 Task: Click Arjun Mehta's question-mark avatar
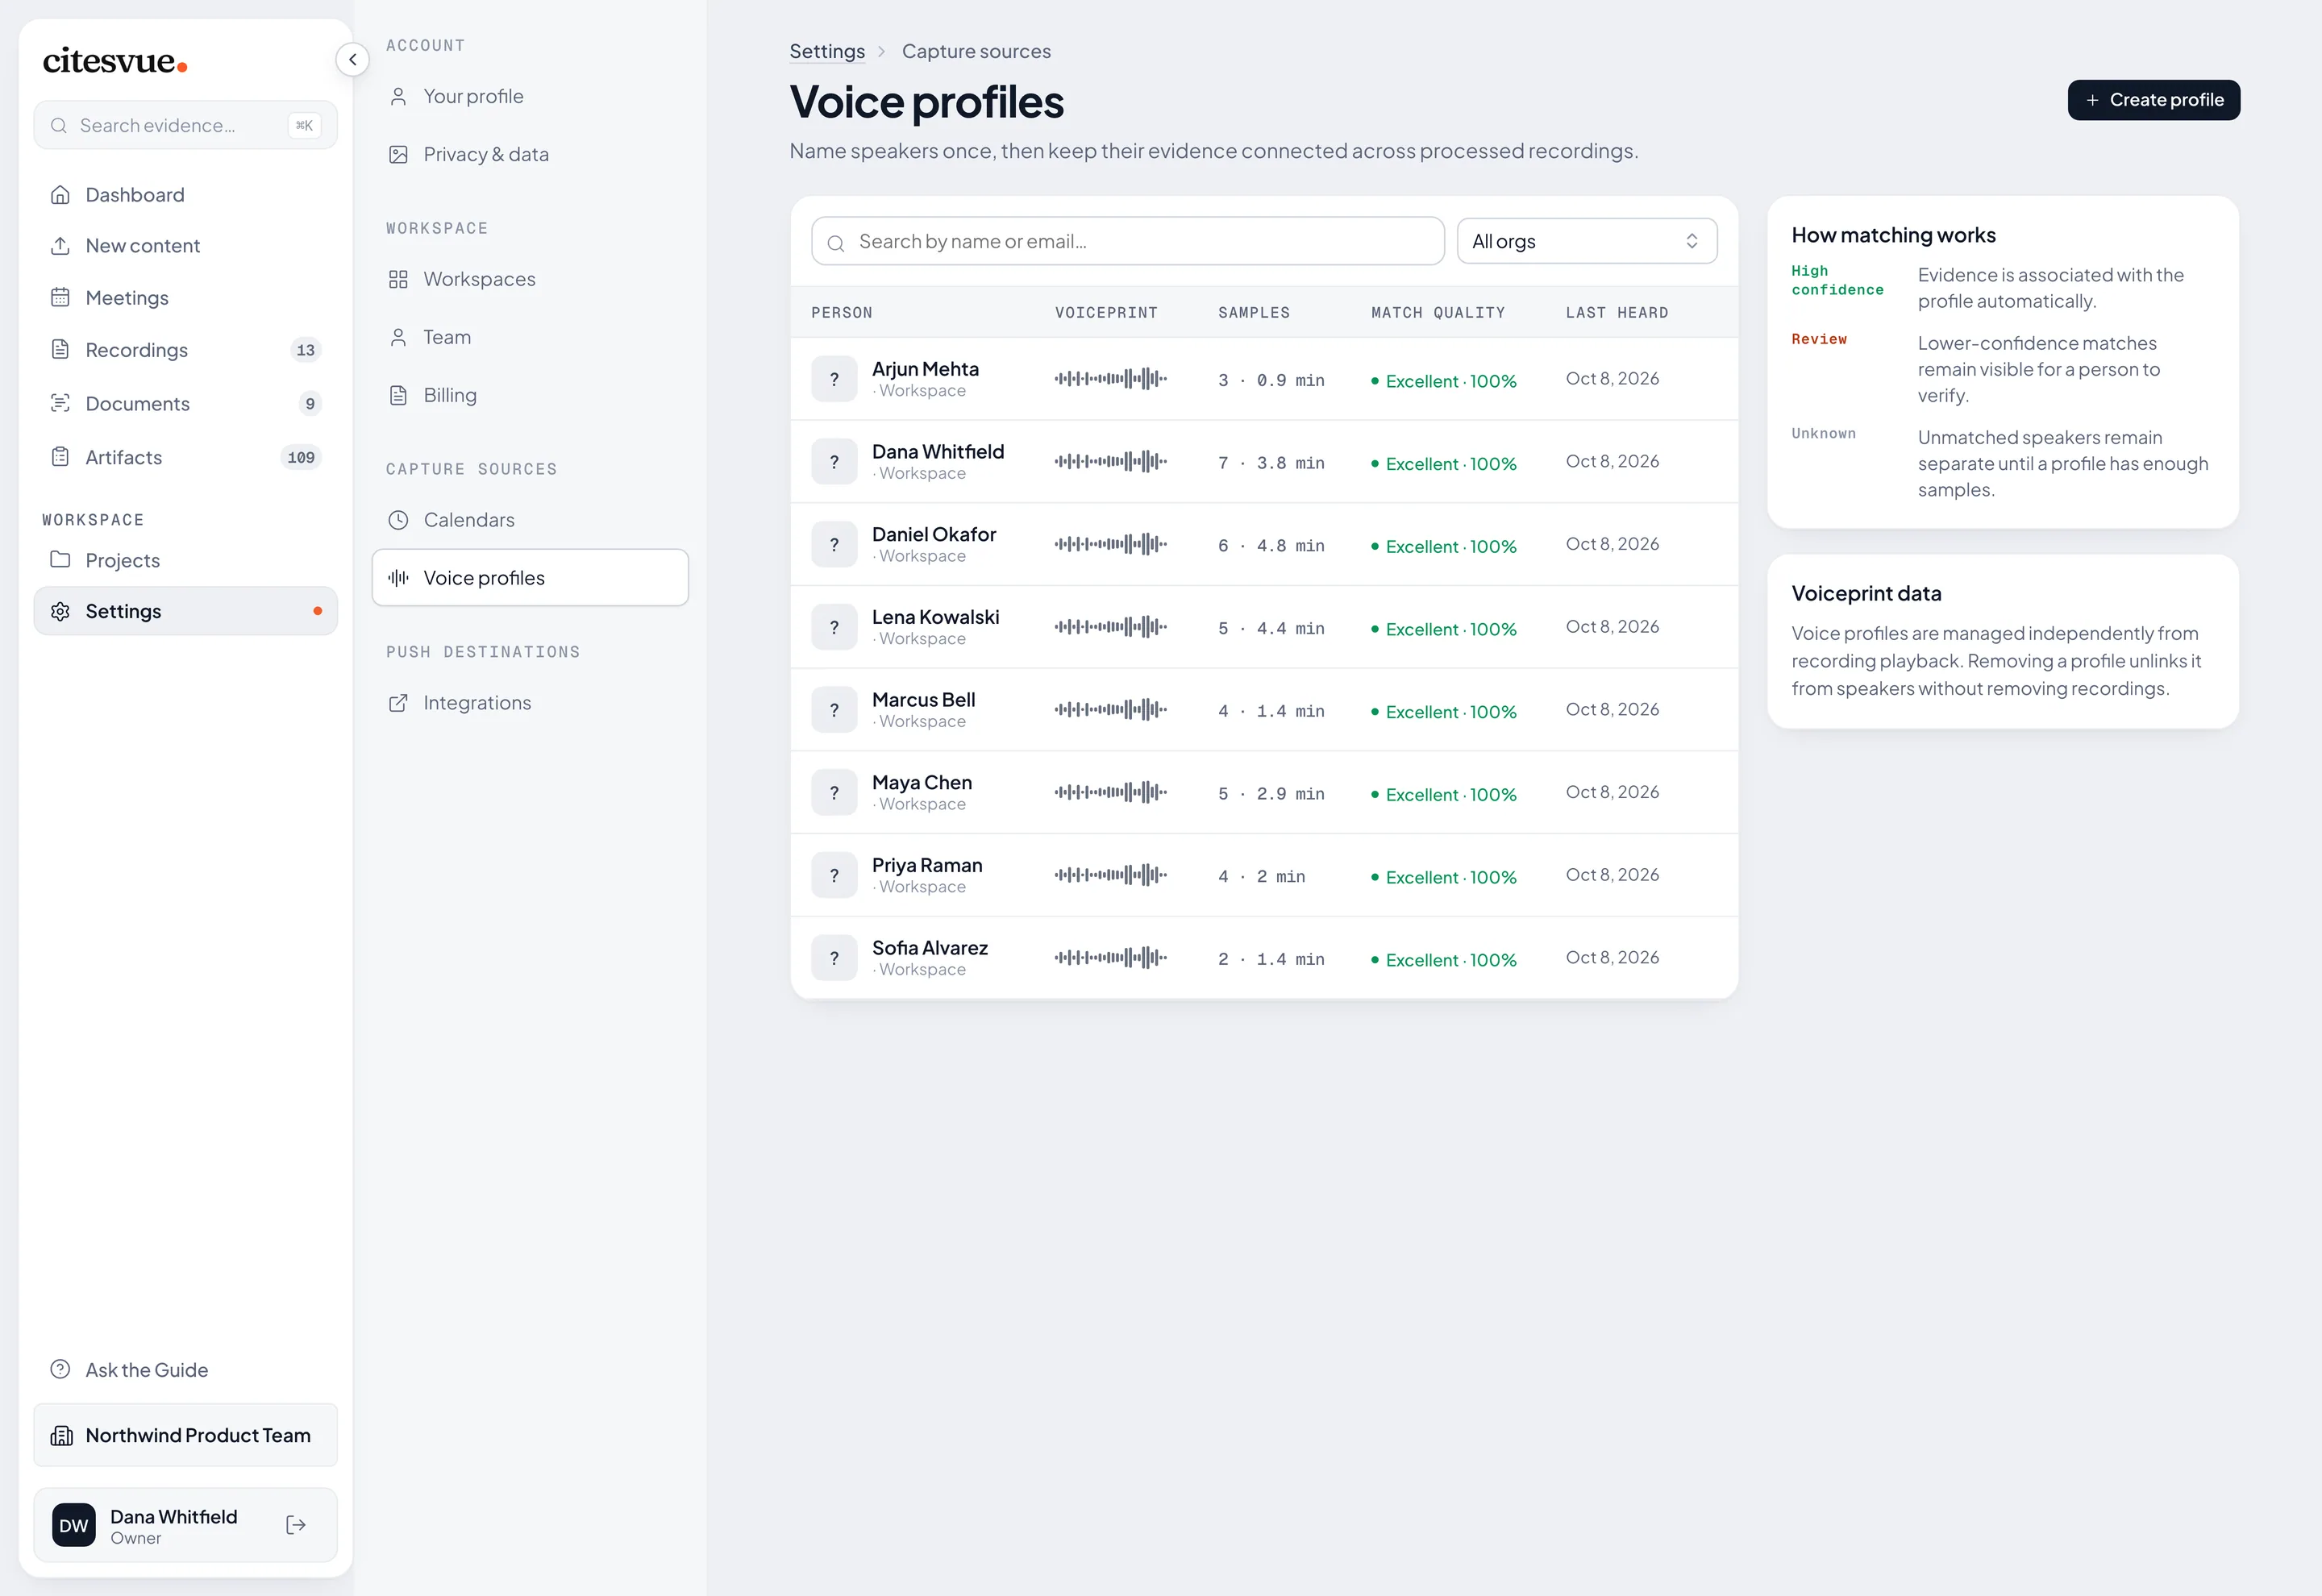click(834, 379)
